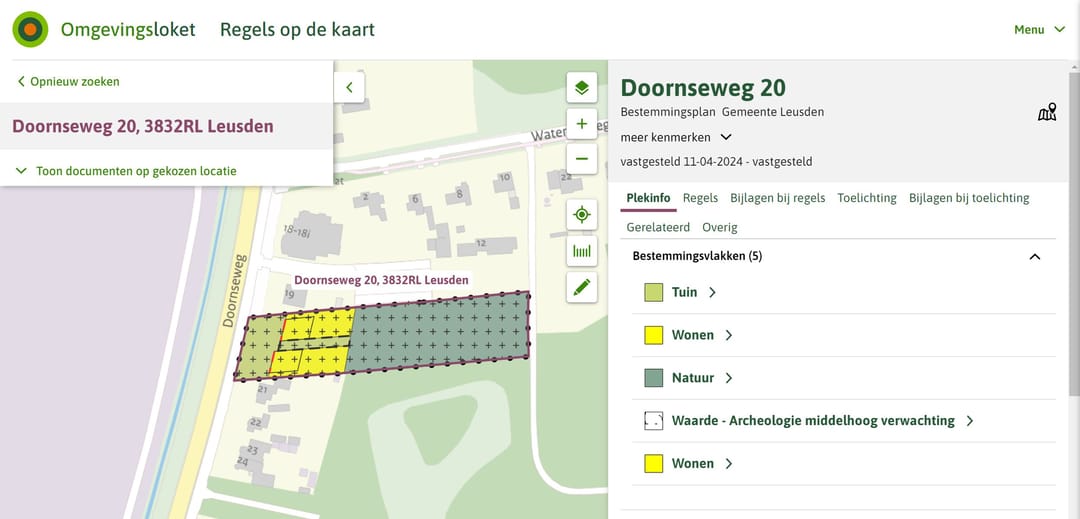Open the Natuur zoning details

coord(693,378)
